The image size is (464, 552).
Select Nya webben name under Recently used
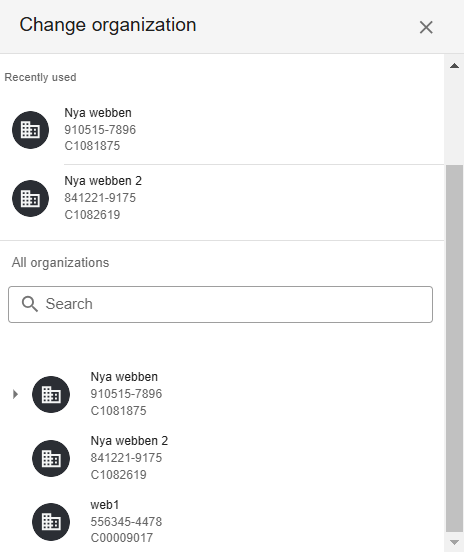tap(98, 113)
